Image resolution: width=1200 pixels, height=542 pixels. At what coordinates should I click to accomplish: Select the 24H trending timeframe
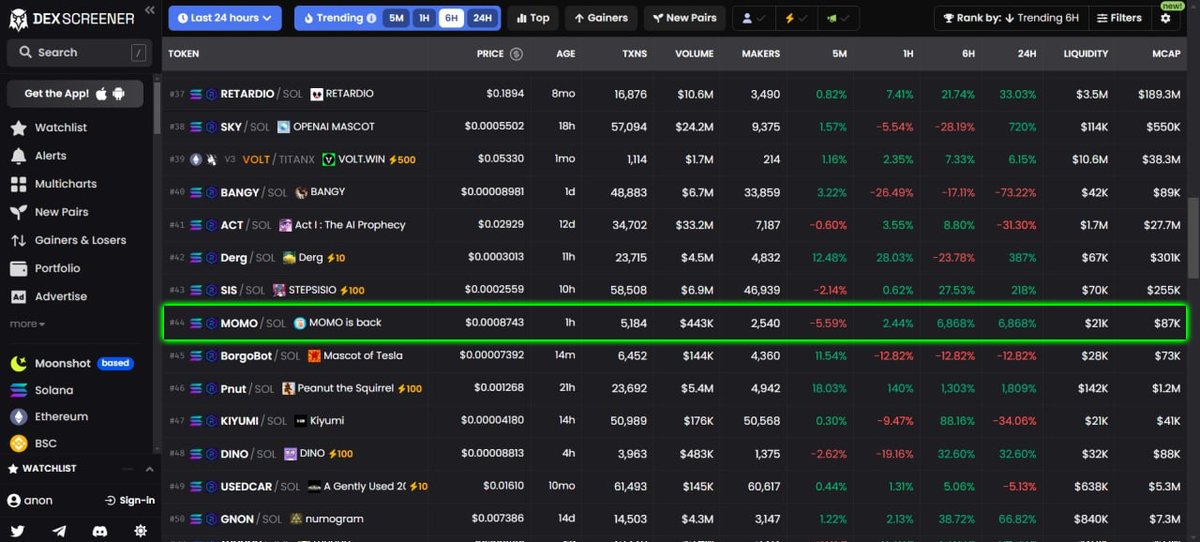(x=482, y=18)
